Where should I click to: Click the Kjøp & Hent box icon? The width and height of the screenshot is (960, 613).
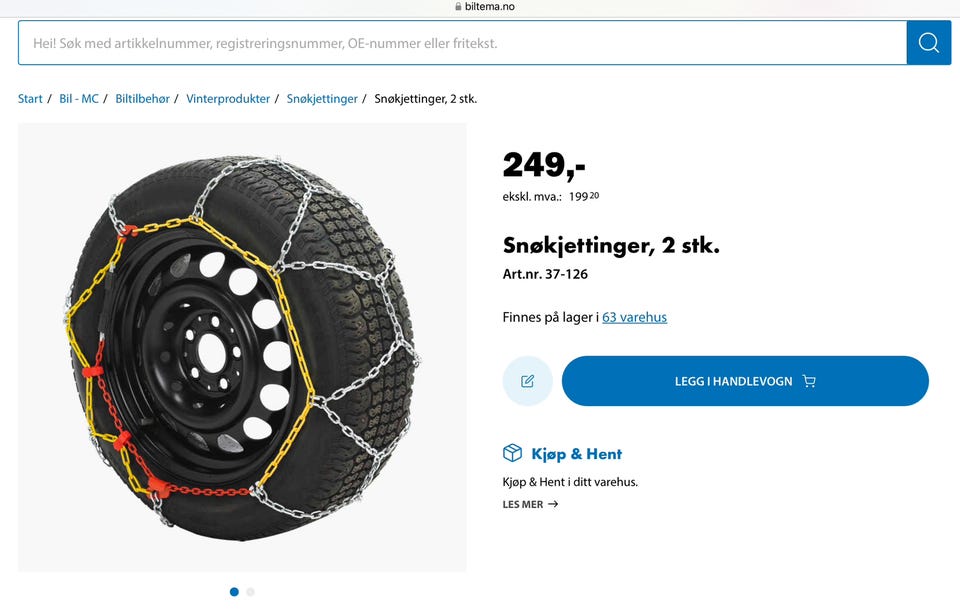(512, 453)
